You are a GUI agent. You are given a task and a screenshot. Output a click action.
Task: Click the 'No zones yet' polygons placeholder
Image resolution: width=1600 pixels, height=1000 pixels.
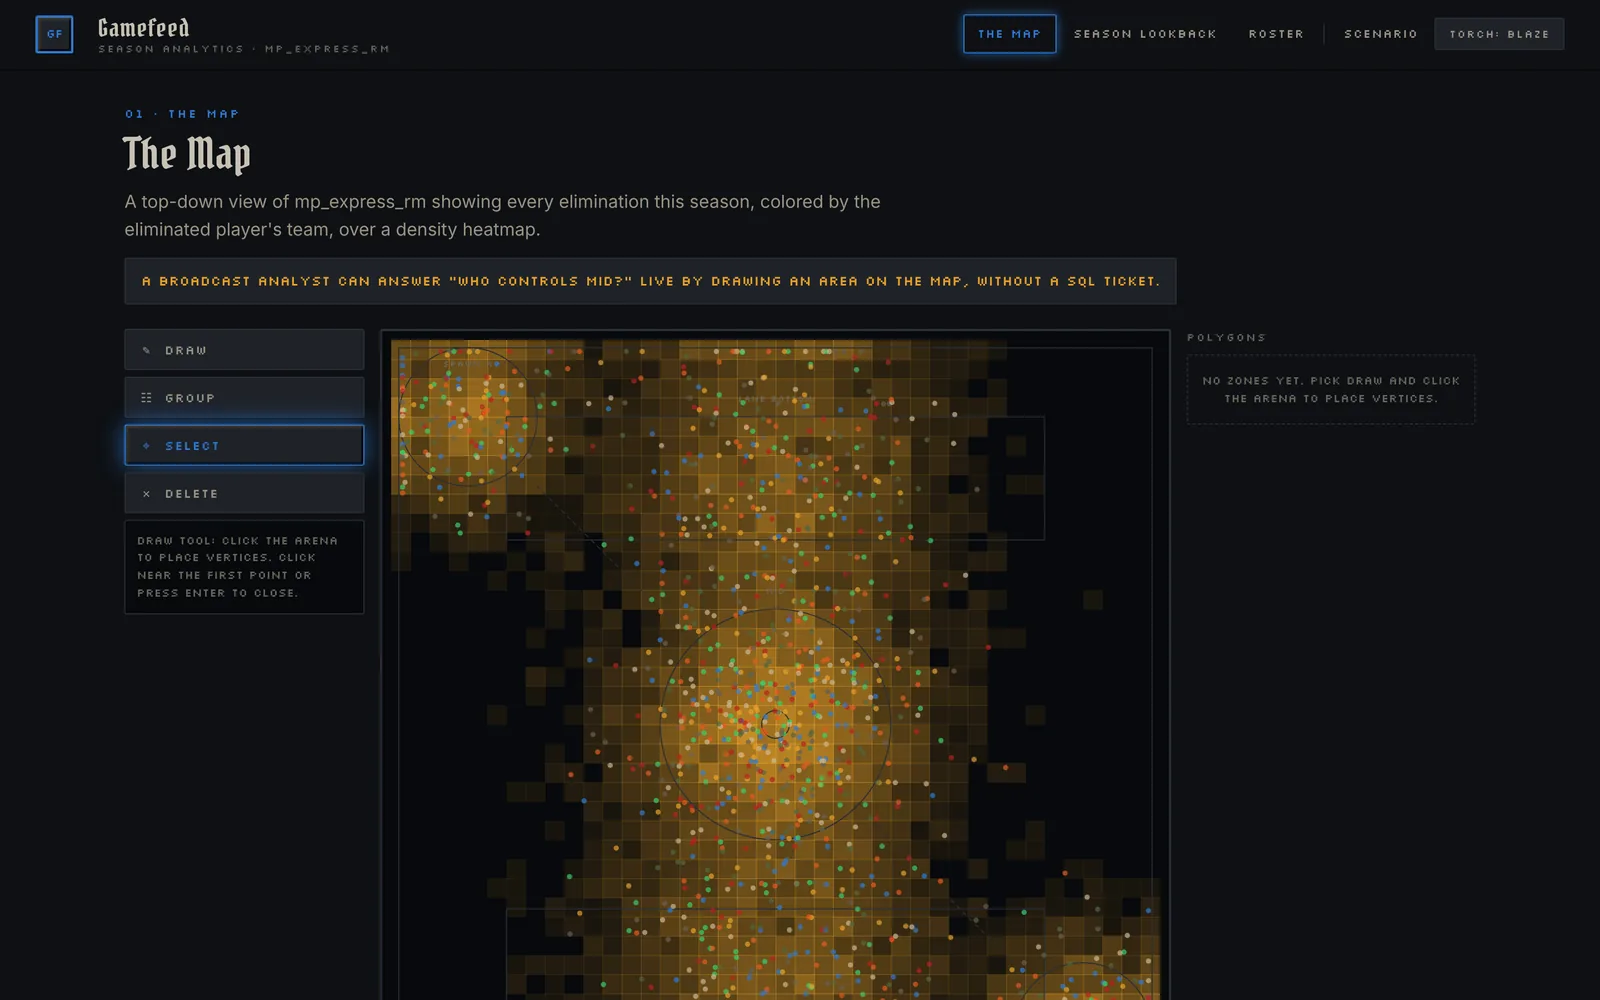pyautogui.click(x=1331, y=390)
